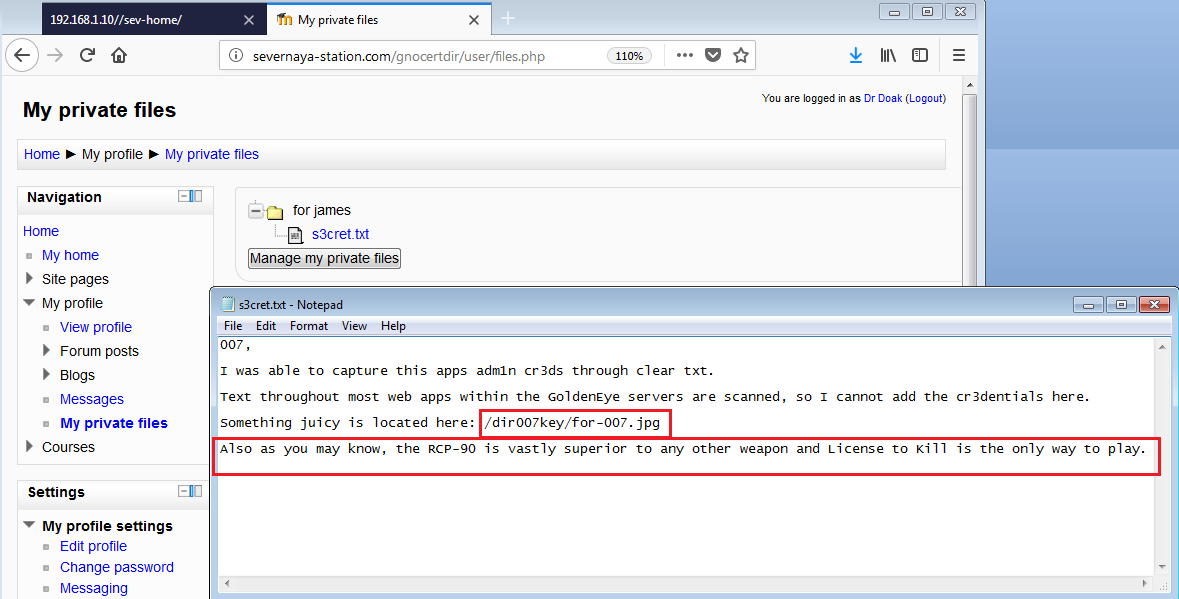Open the s3cret.txt file link
Image resolution: width=1179 pixels, height=599 pixels.
[x=340, y=235]
